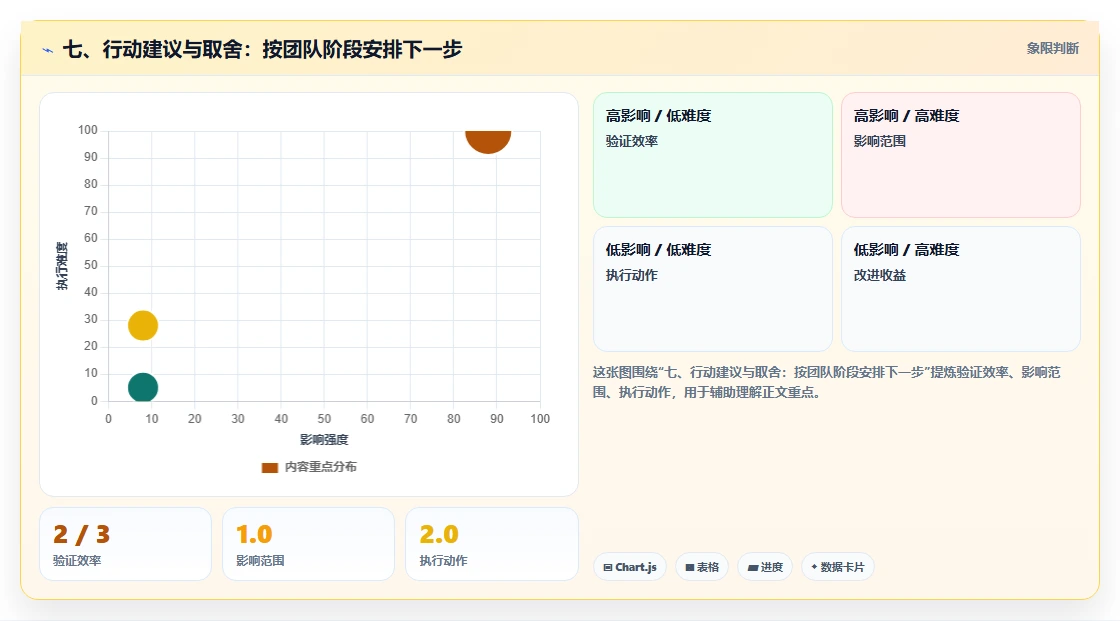The height and width of the screenshot is (621, 1120).
Task: Click the 执行动作 text in quadrant card
Action: coord(631,275)
